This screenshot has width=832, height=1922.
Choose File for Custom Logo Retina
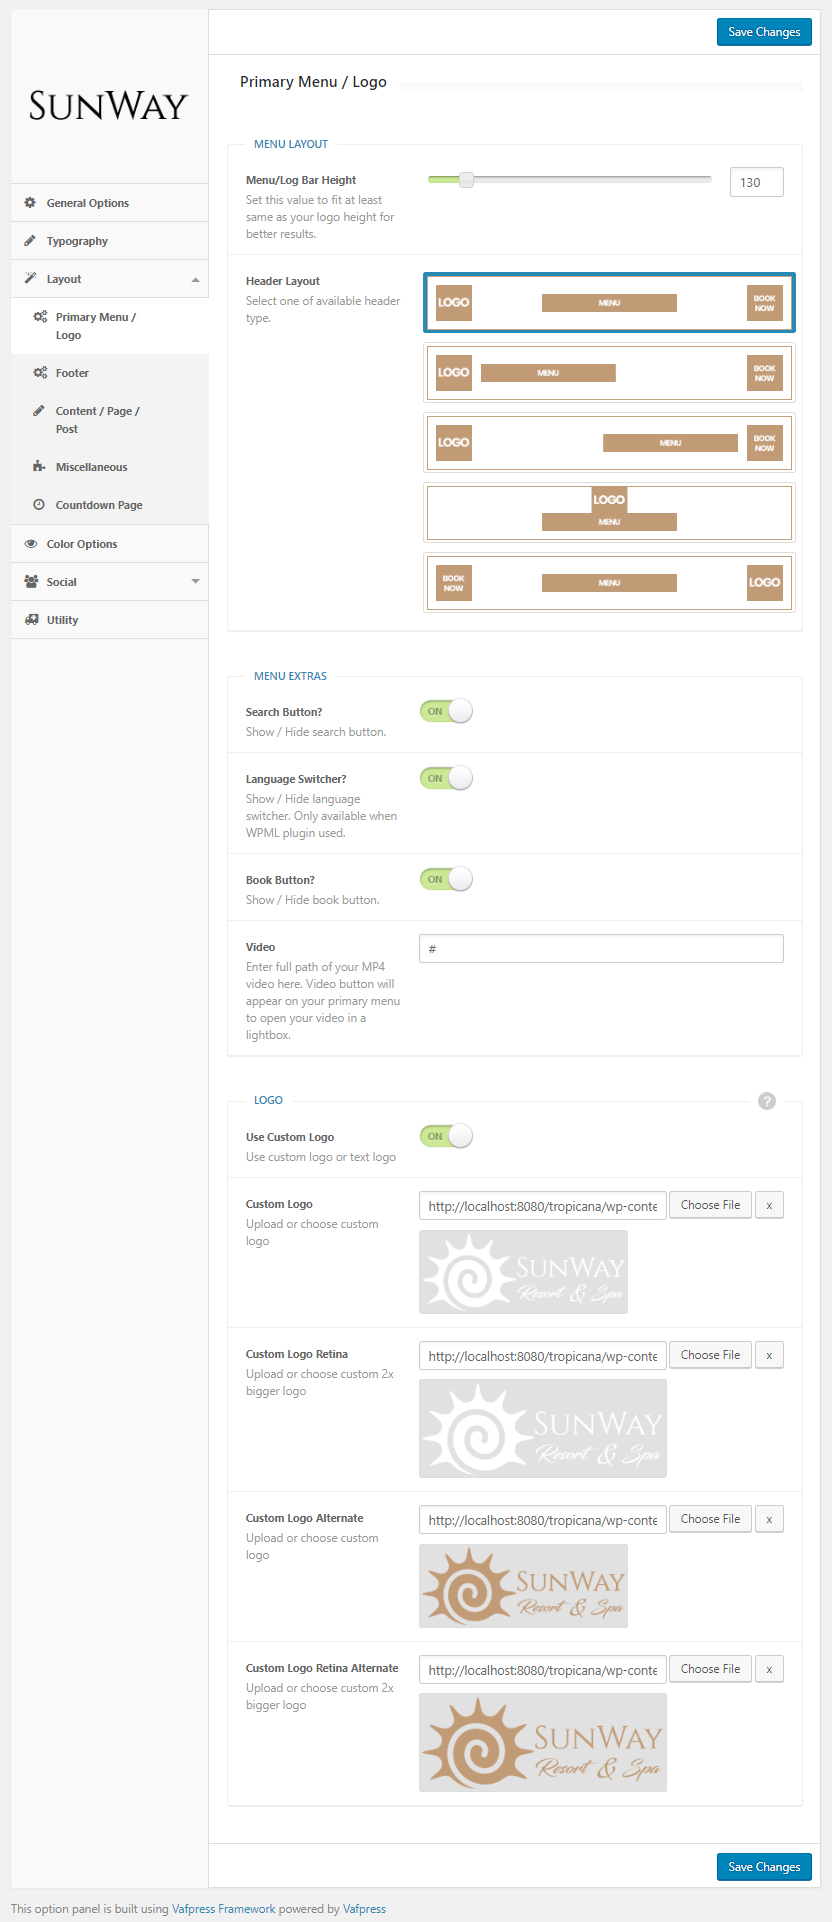[x=710, y=1355]
